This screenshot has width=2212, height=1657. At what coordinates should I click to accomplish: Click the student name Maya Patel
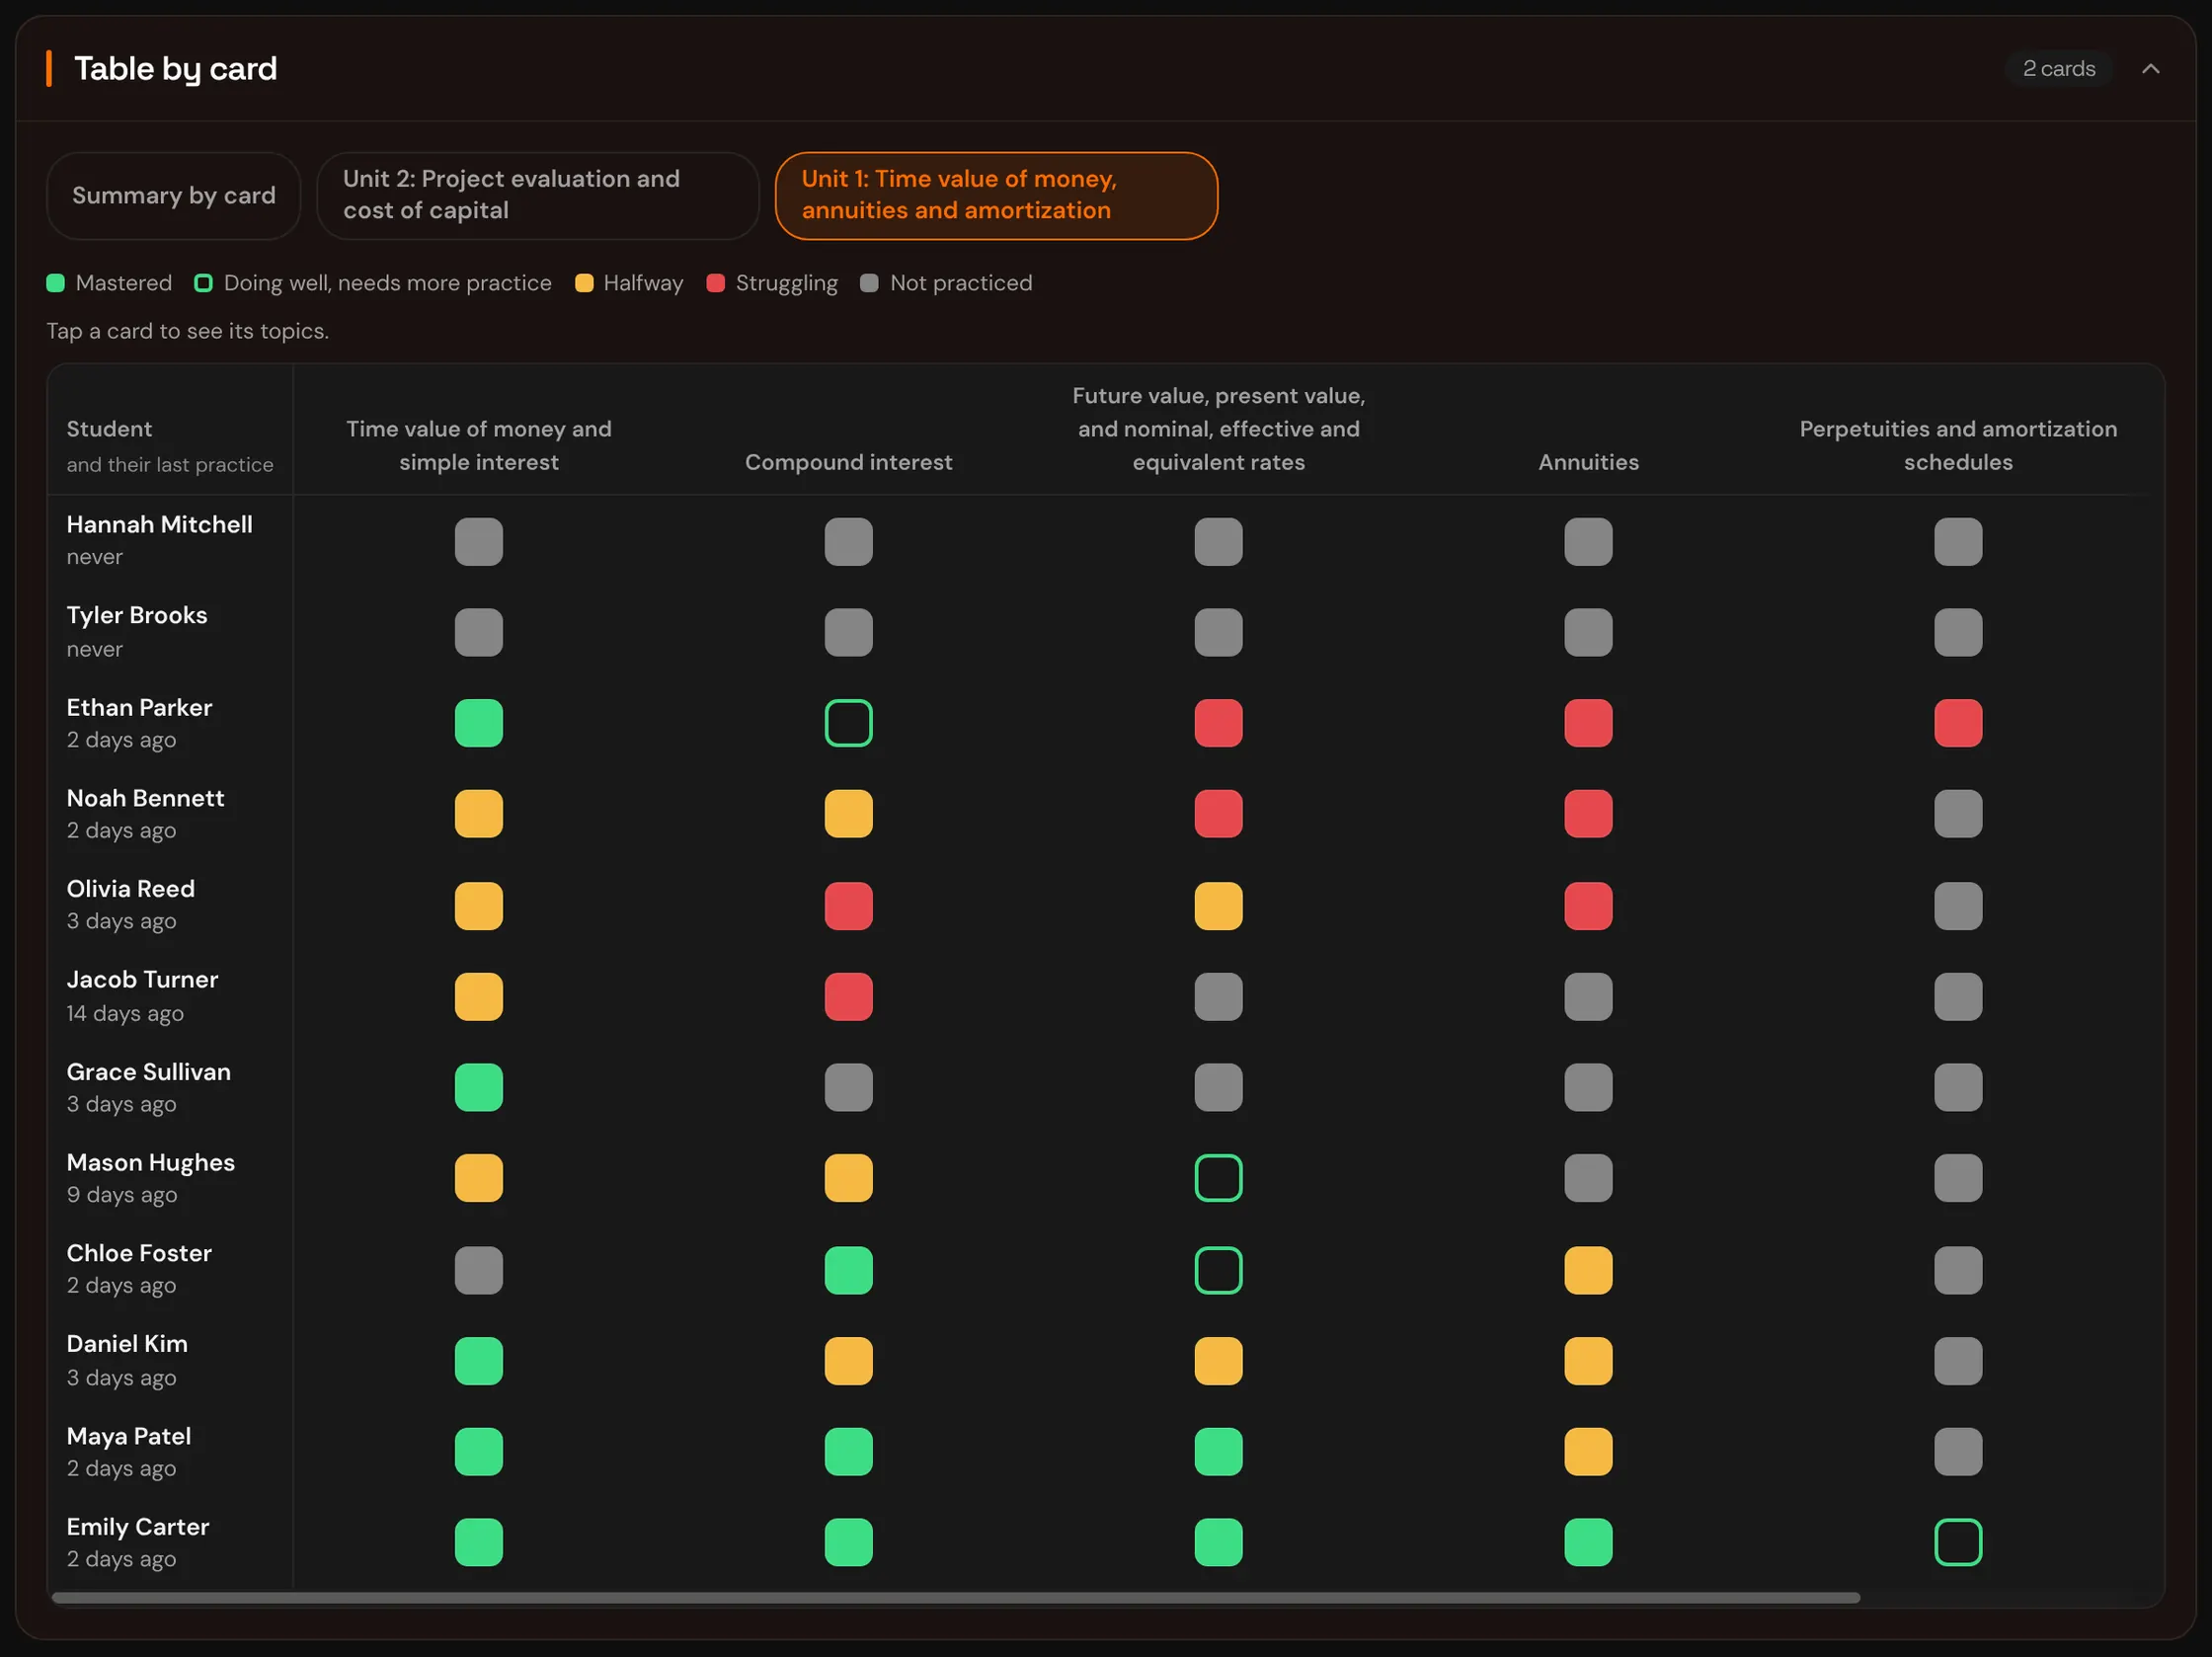coord(128,1436)
